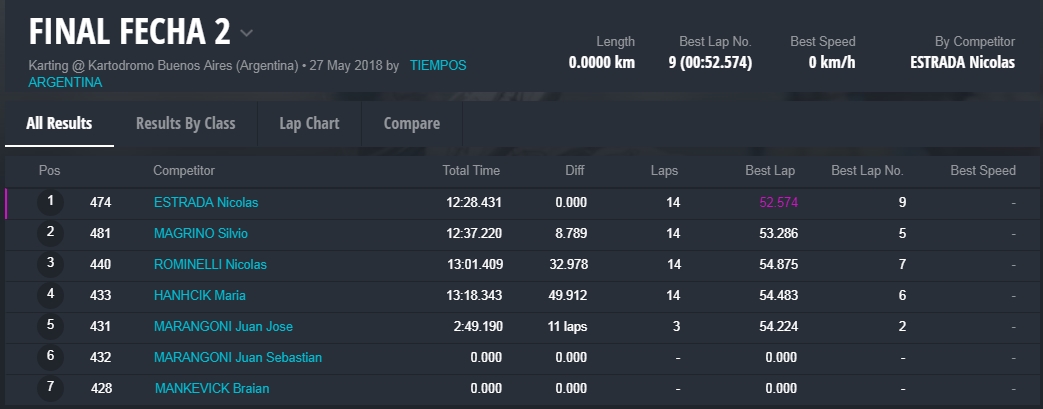Open competitor ROMINELLI Nicolas
This screenshot has width=1043, height=409.
(210, 265)
